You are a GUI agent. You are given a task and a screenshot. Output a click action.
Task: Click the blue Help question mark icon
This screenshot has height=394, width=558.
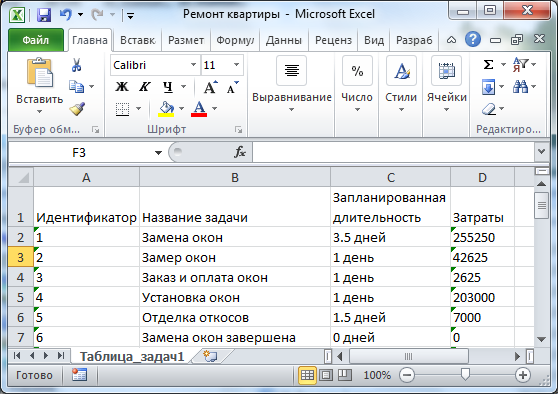[473, 40]
